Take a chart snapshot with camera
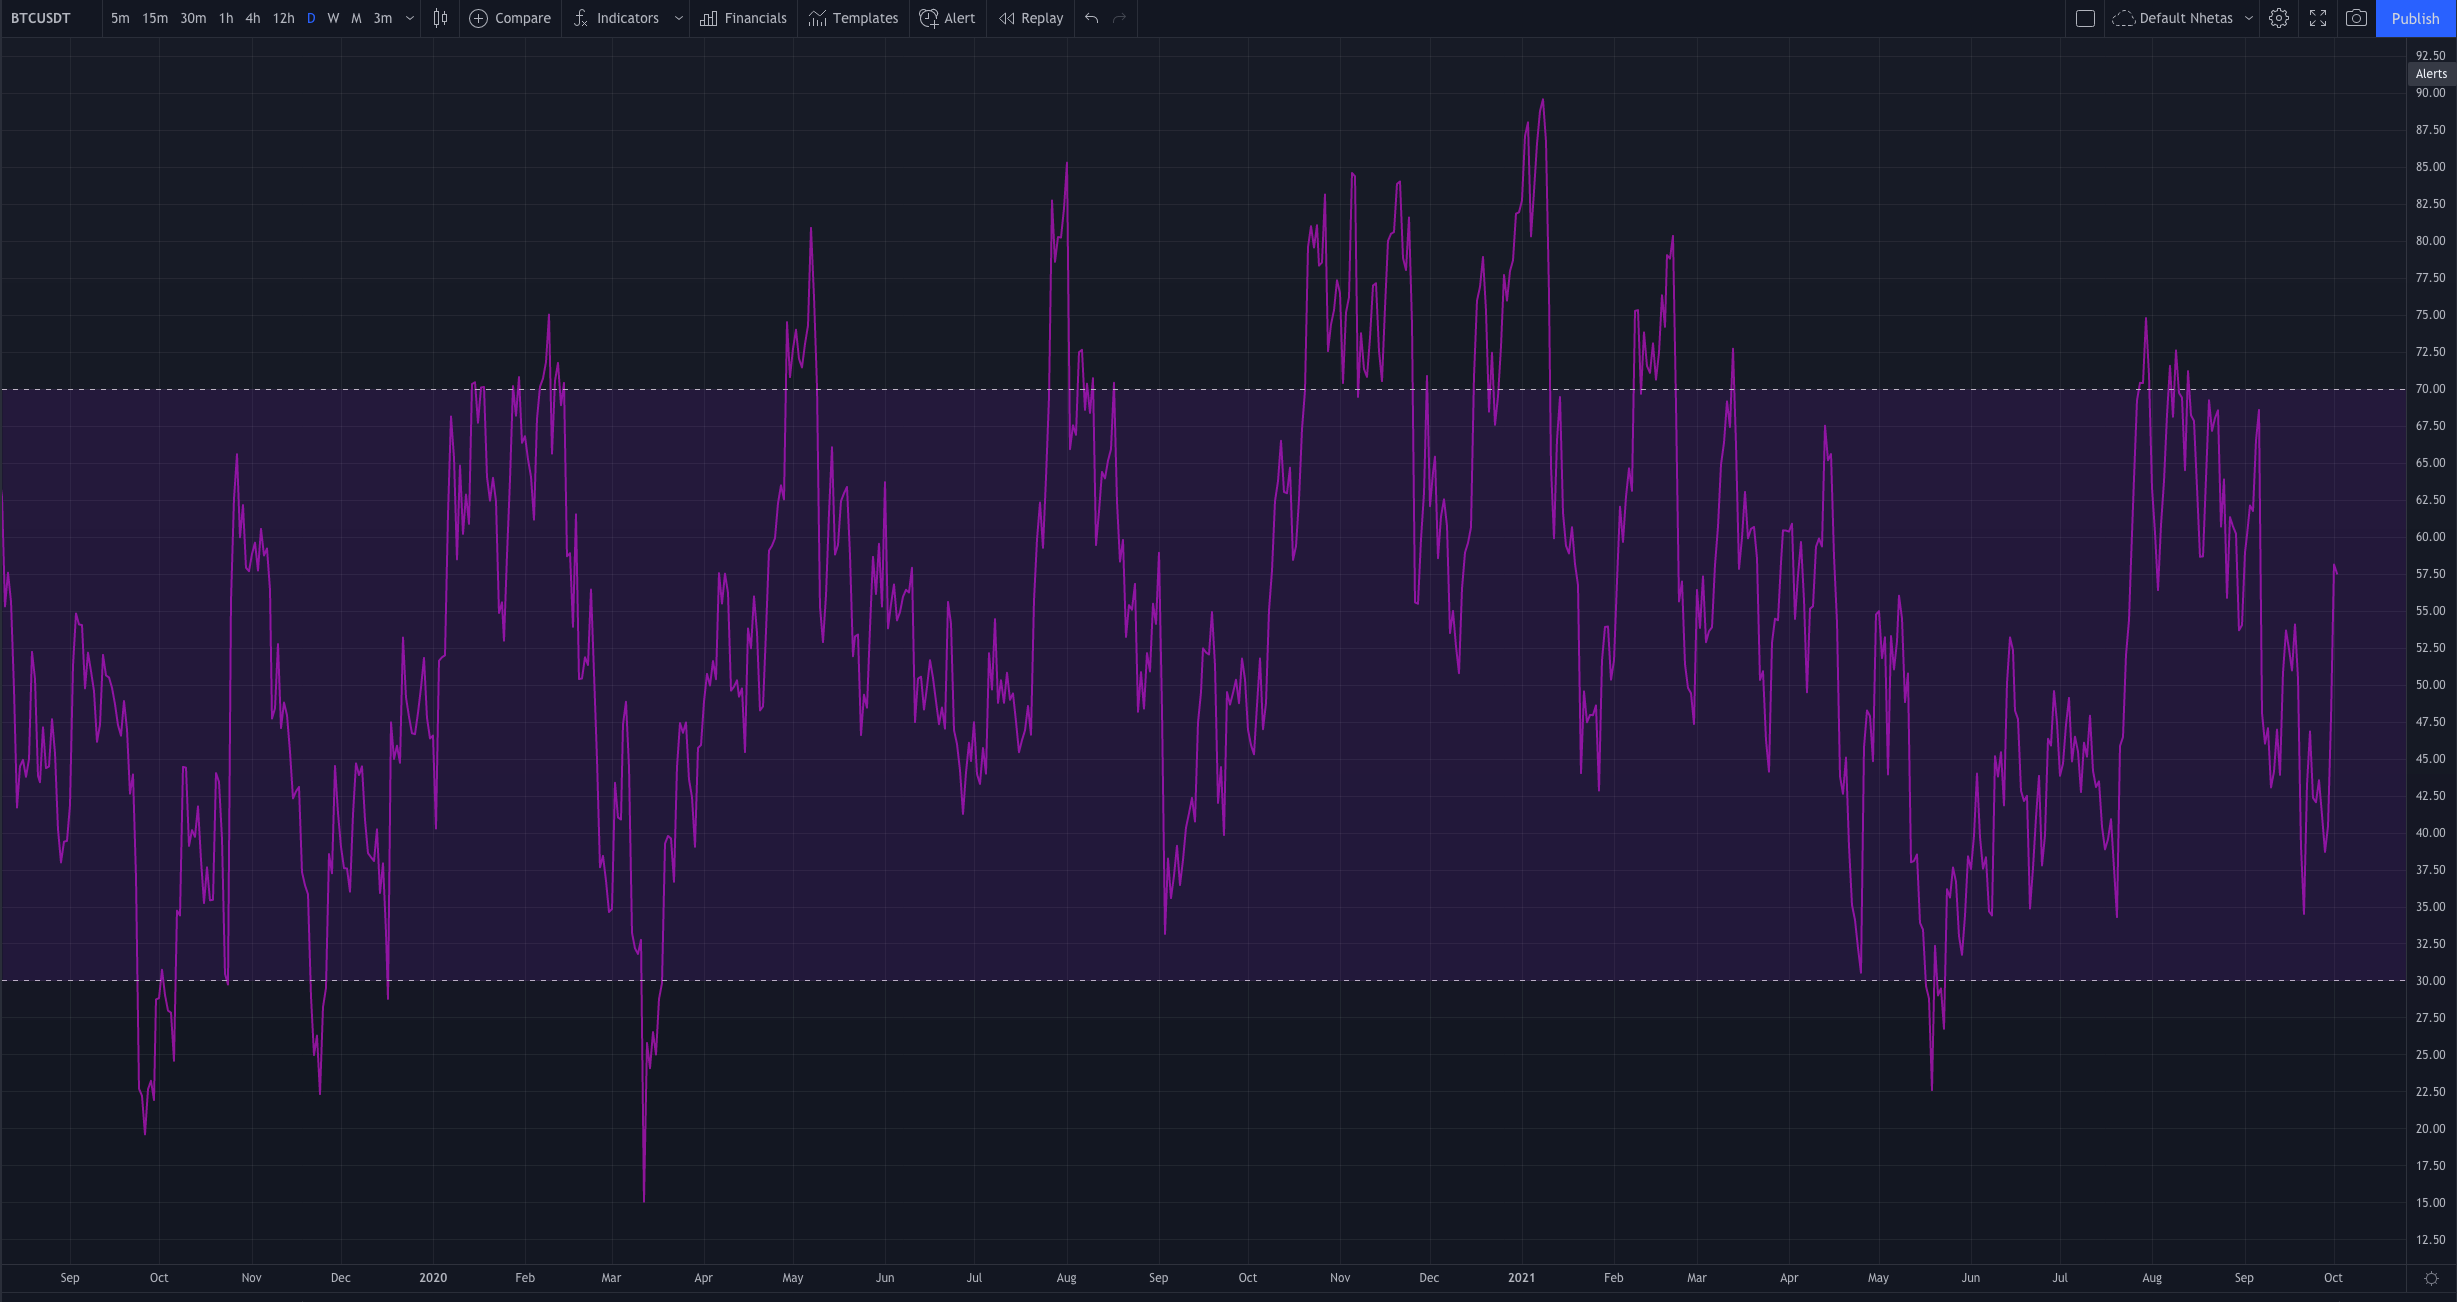This screenshot has width=2457, height=1302. [x=2356, y=18]
